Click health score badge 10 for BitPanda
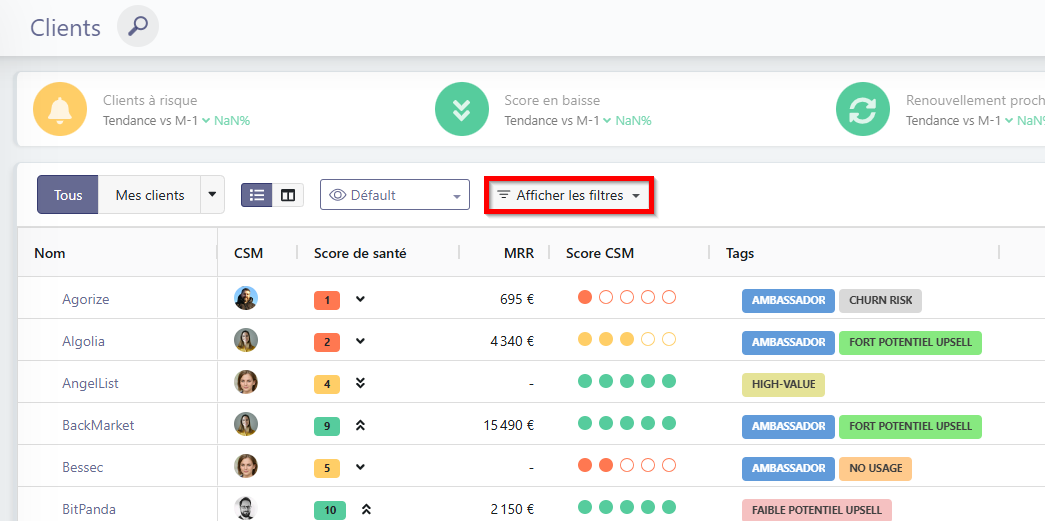The height and width of the screenshot is (521, 1045). (x=330, y=510)
